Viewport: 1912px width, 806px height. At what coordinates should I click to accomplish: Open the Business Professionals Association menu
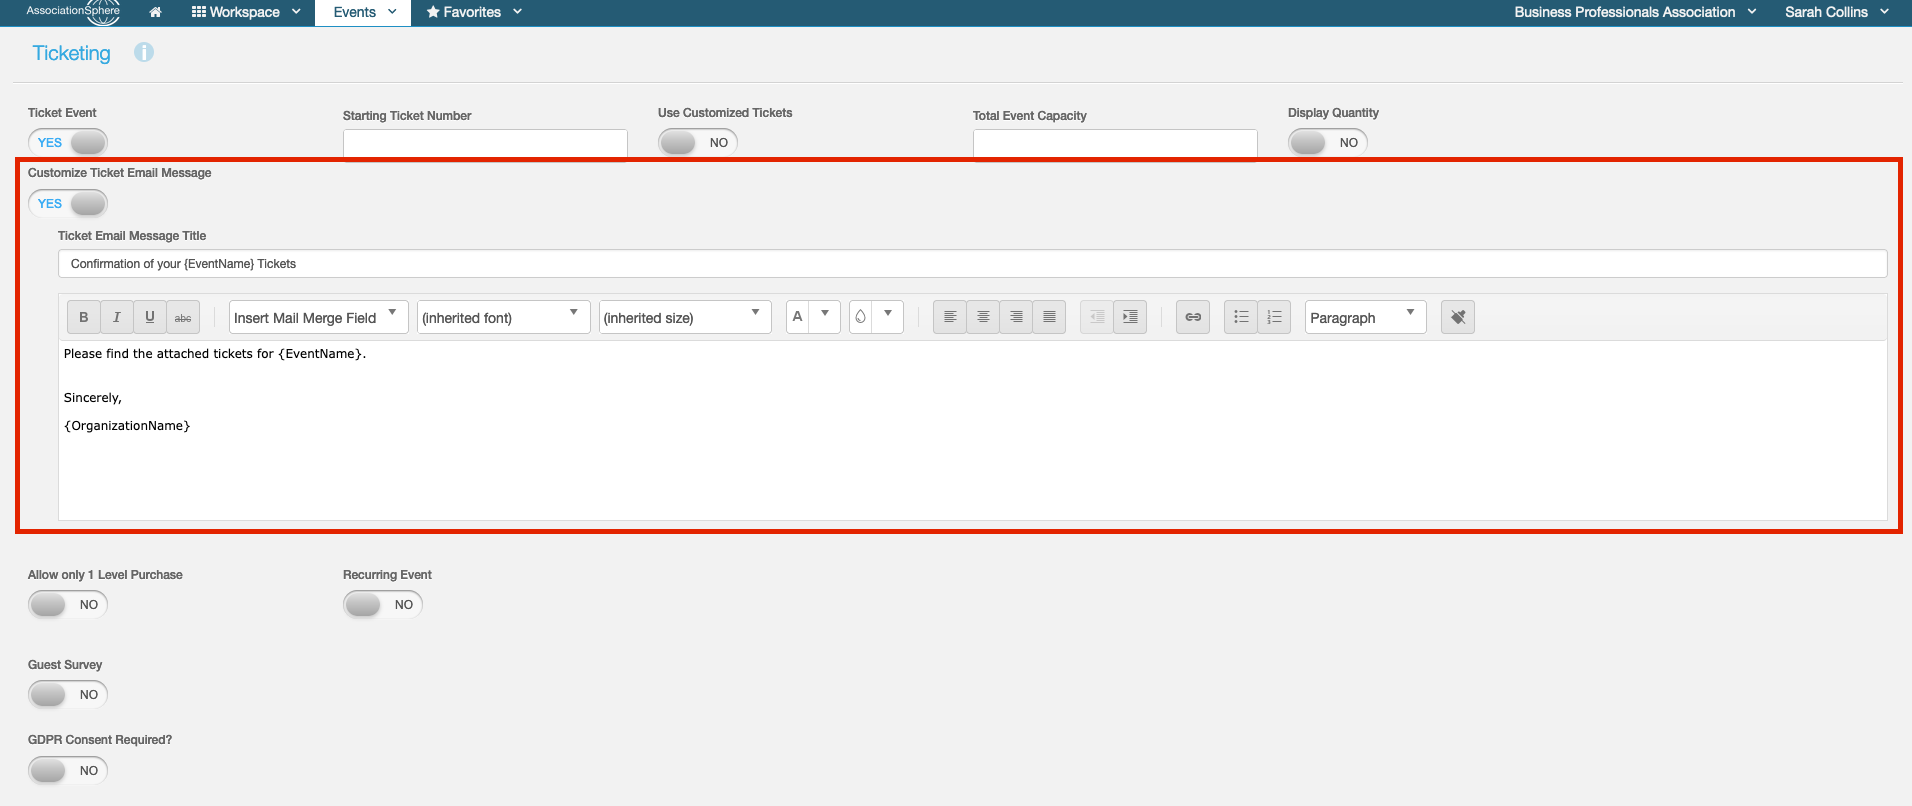tap(1635, 12)
